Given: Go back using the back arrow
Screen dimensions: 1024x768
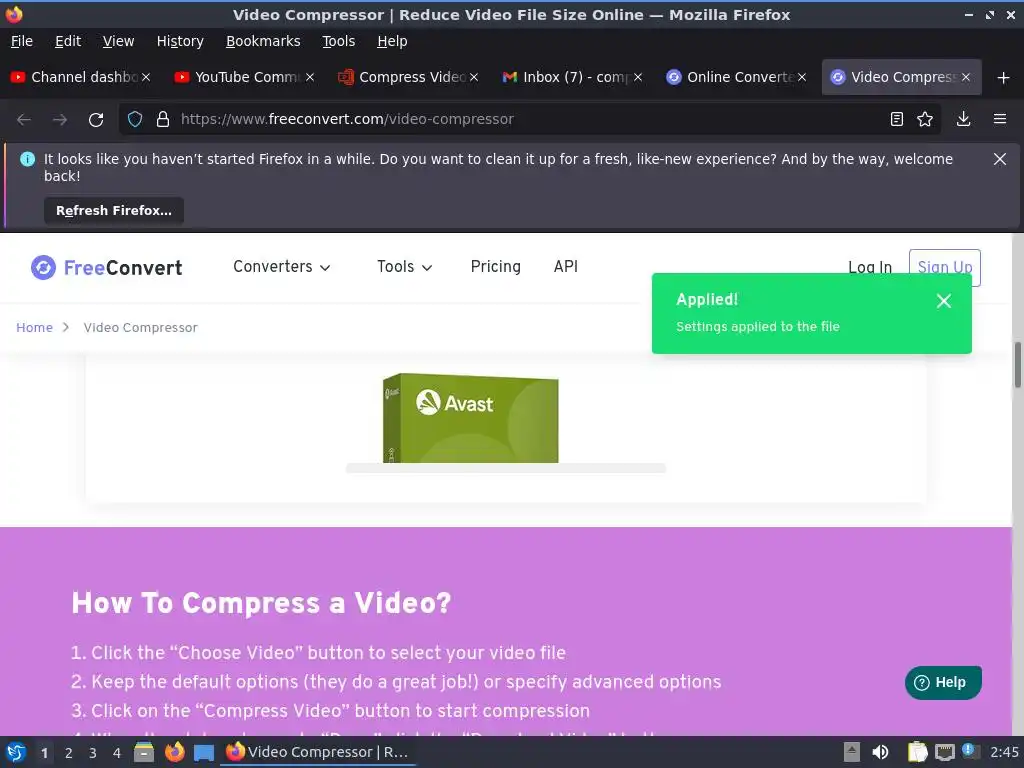Looking at the screenshot, I should pyautogui.click(x=24, y=120).
